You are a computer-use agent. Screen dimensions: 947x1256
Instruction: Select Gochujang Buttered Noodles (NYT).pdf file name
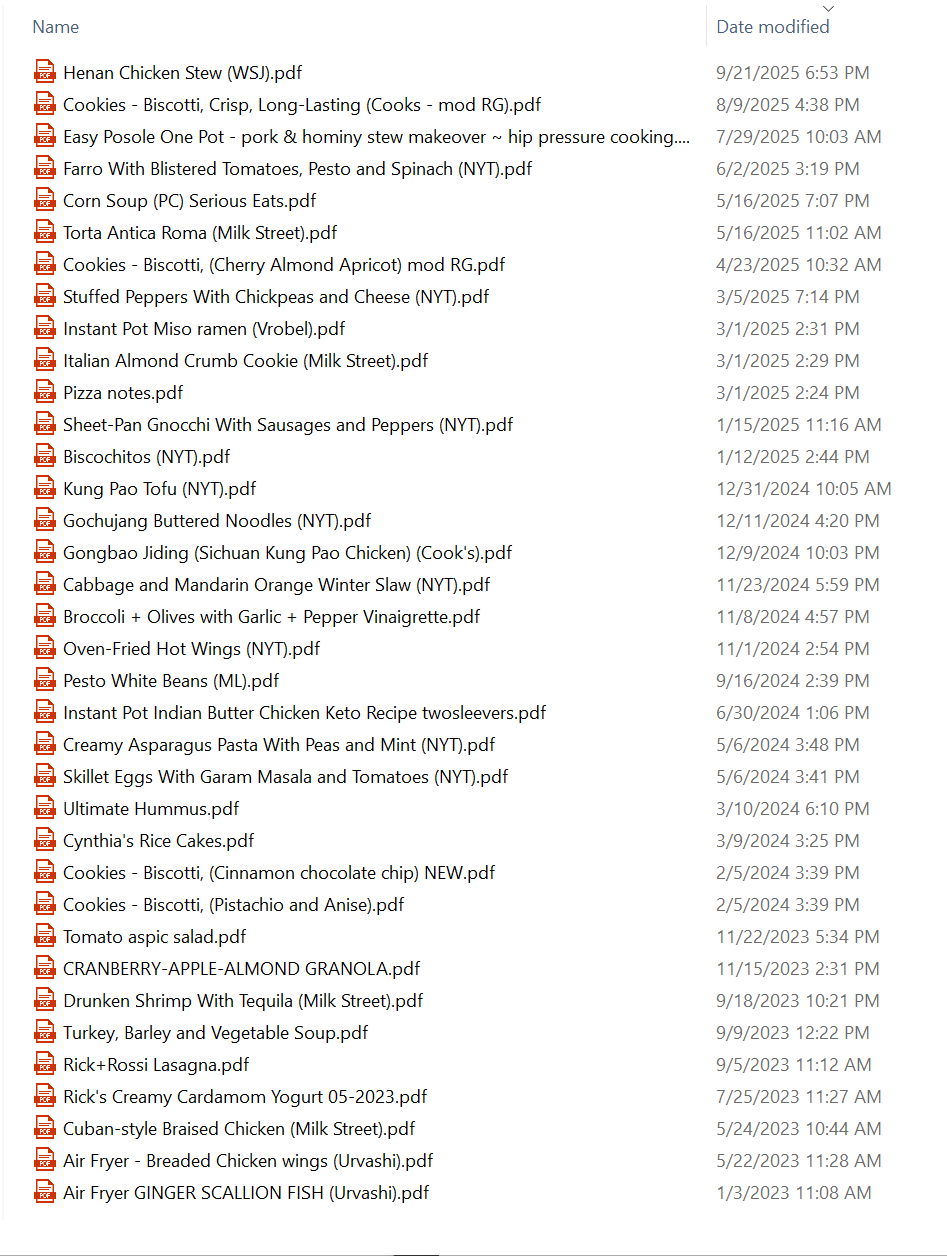coord(217,520)
